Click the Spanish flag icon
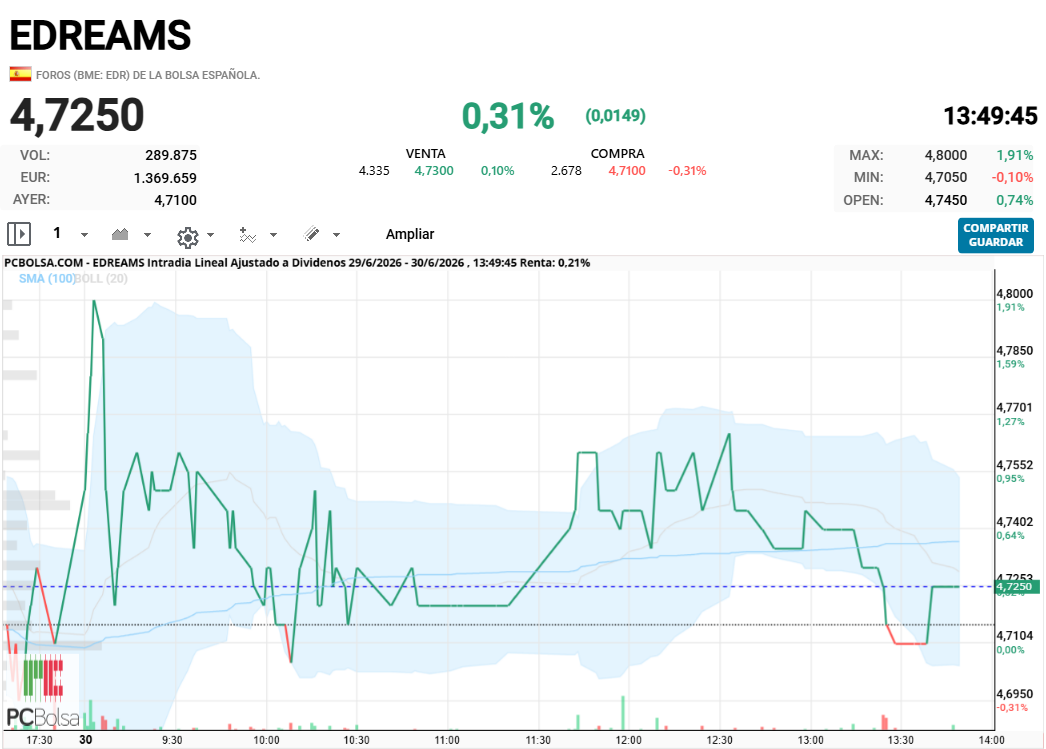1046x749 pixels. tap(20, 74)
